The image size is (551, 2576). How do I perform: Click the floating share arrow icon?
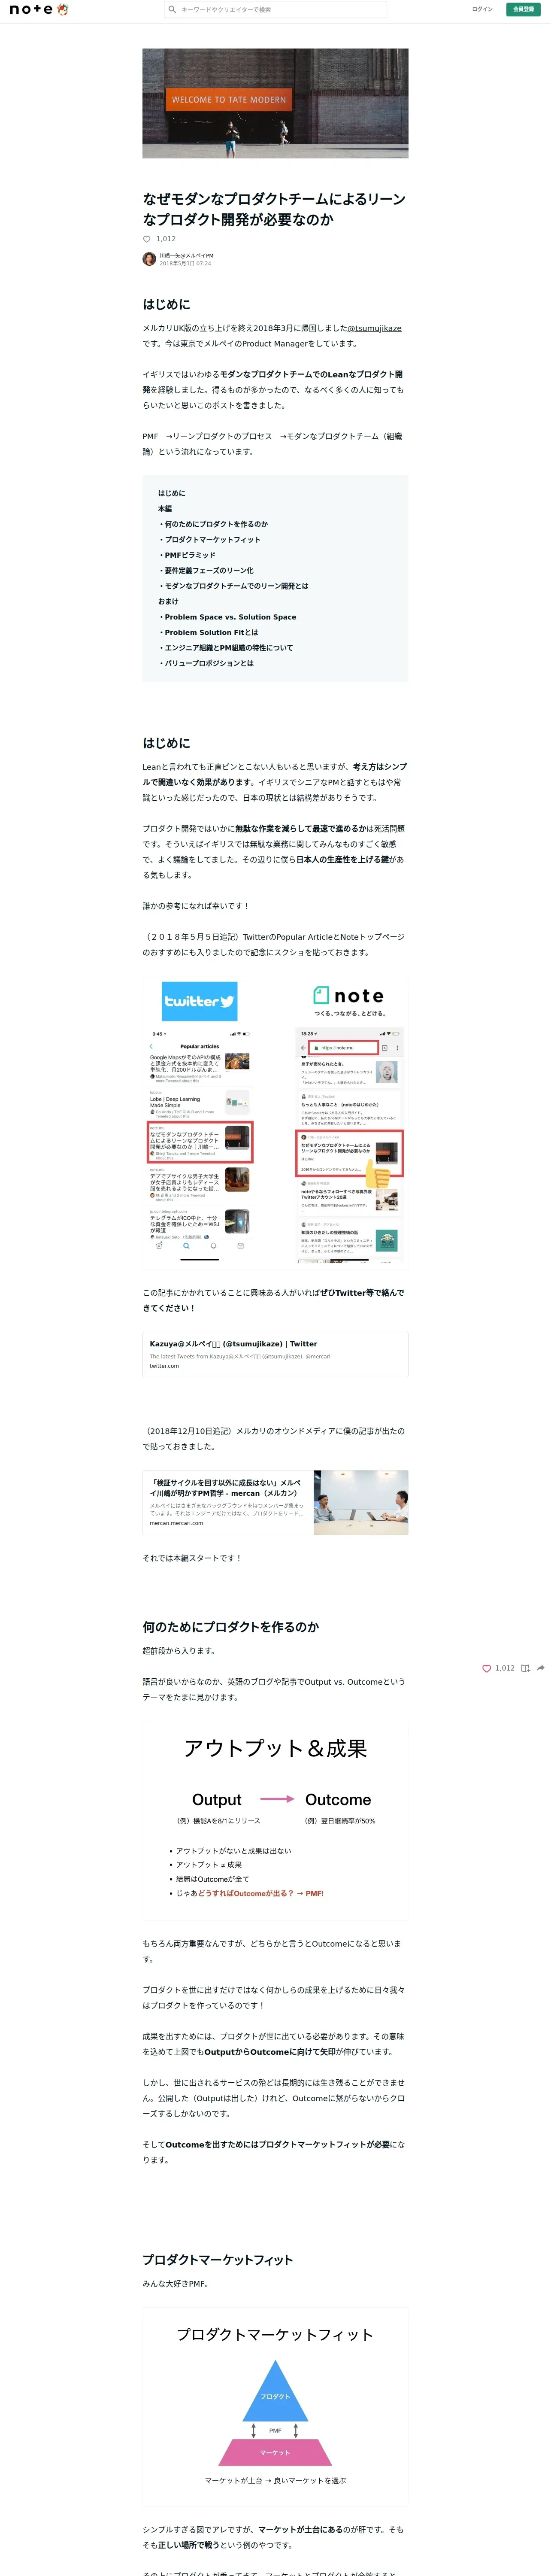click(541, 1668)
